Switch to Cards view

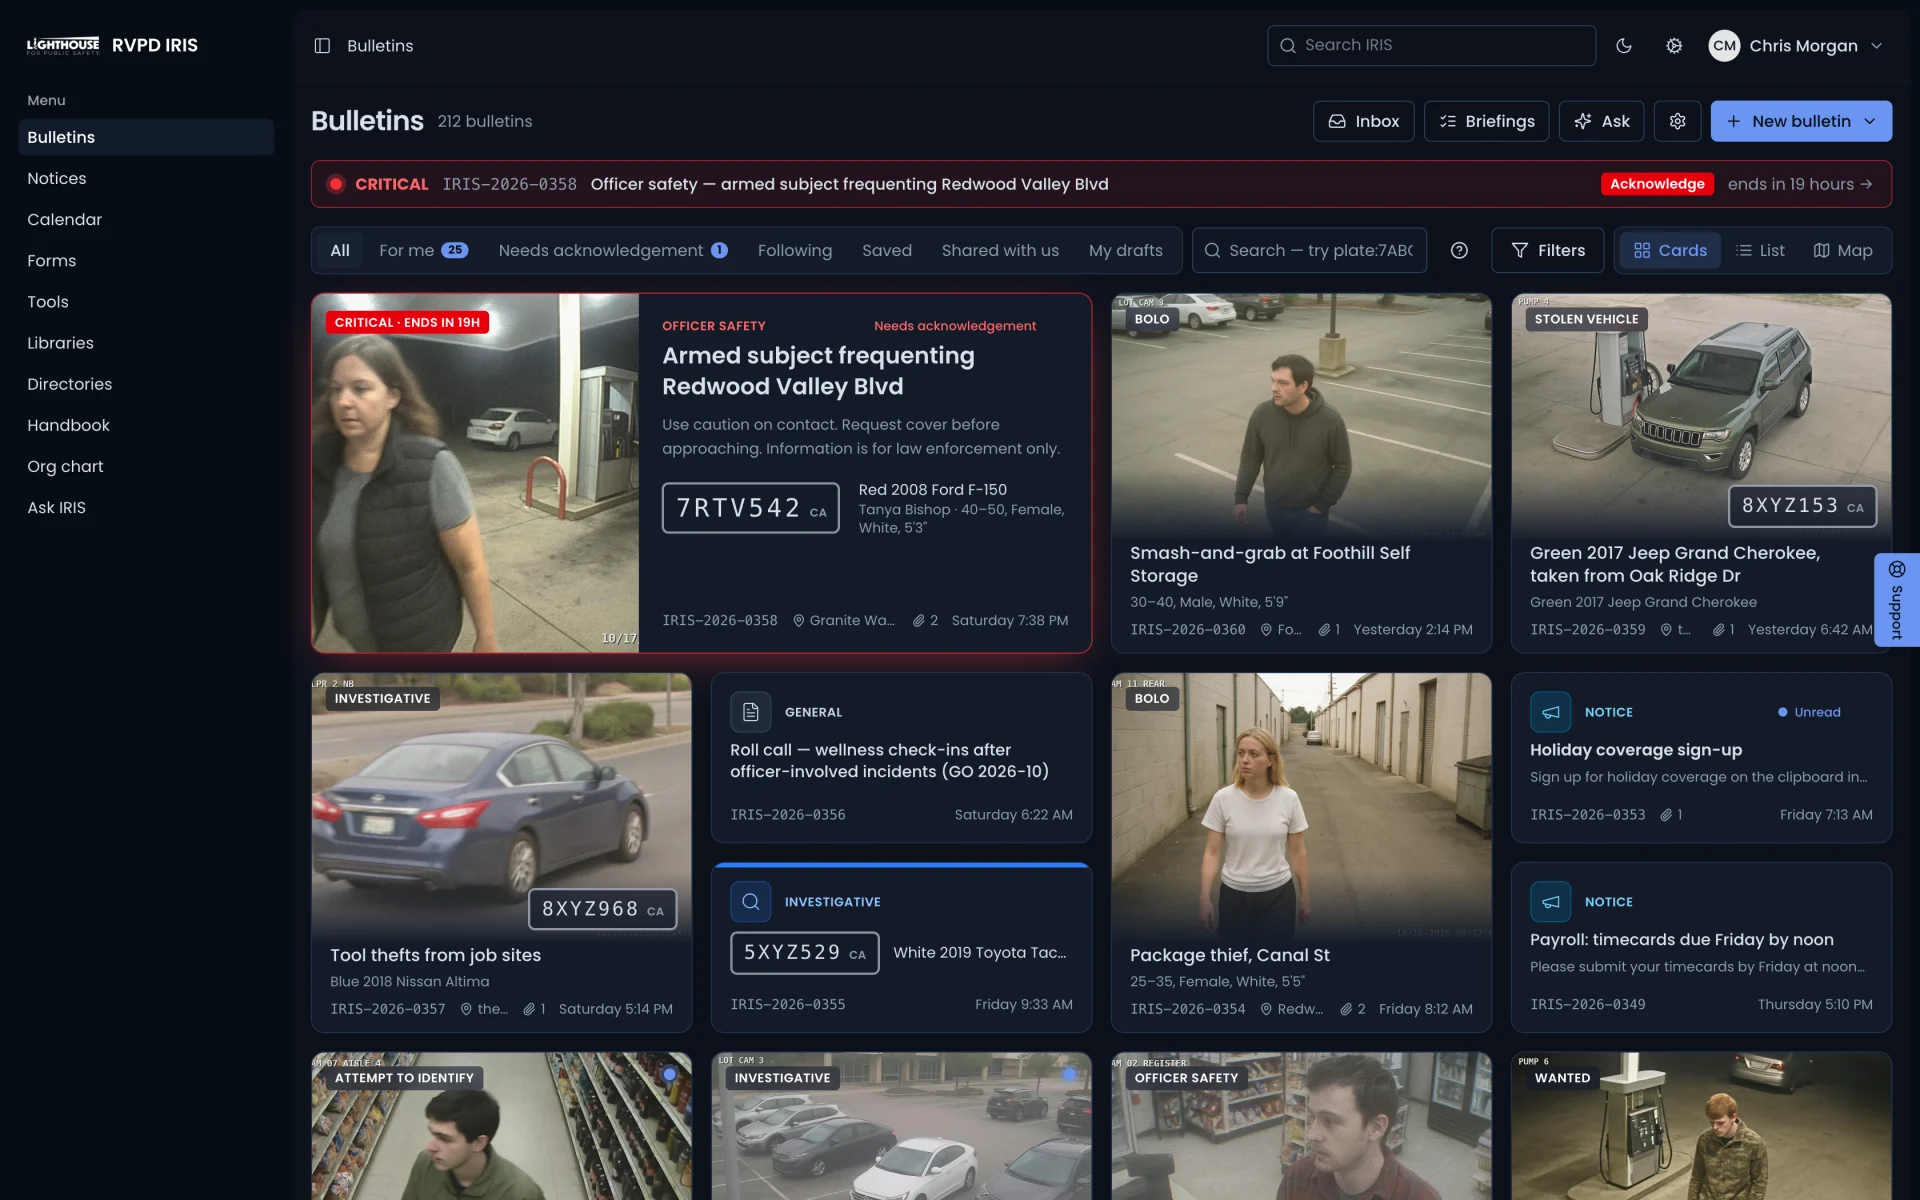[x=1670, y=251]
